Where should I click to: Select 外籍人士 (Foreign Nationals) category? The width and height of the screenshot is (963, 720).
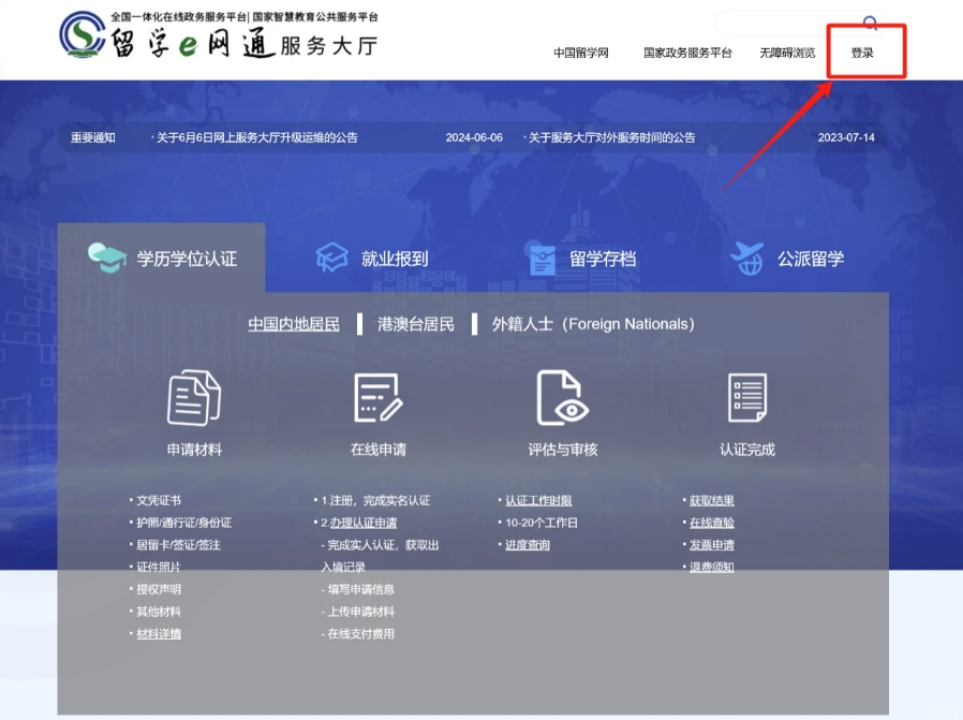coord(593,324)
